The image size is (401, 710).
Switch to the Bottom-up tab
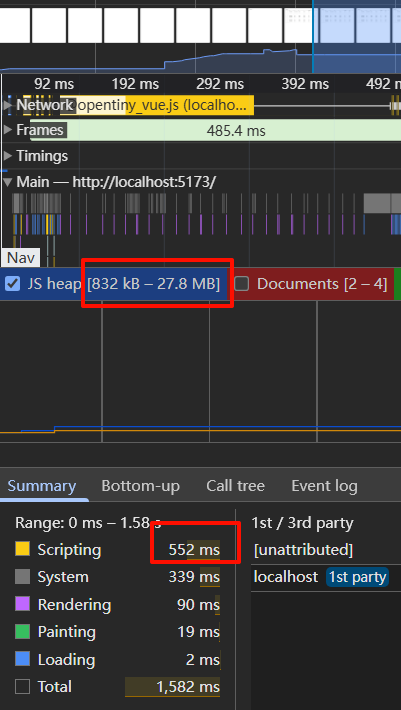pyautogui.click(x=140, y=486)
